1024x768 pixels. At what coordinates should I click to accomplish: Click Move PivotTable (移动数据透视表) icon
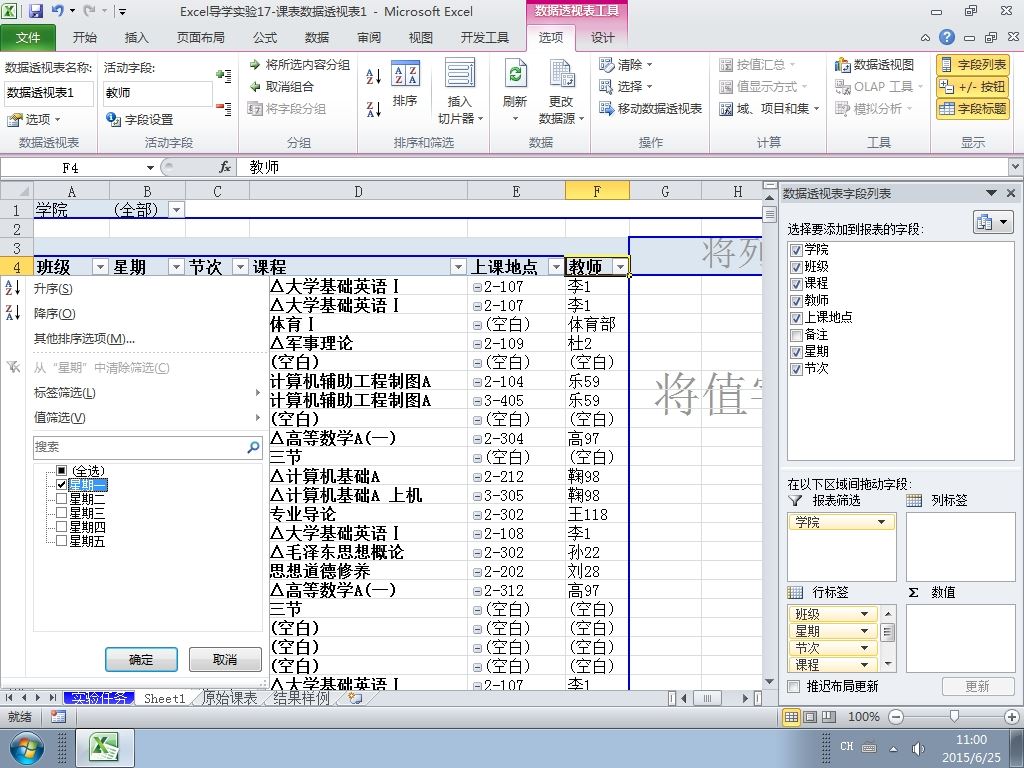click(606, 108)
